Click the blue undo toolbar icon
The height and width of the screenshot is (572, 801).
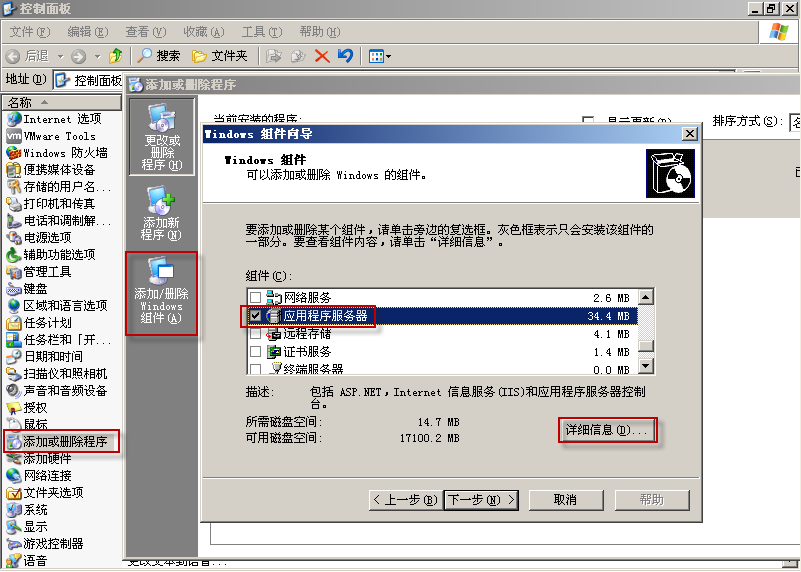click(346, 56)
